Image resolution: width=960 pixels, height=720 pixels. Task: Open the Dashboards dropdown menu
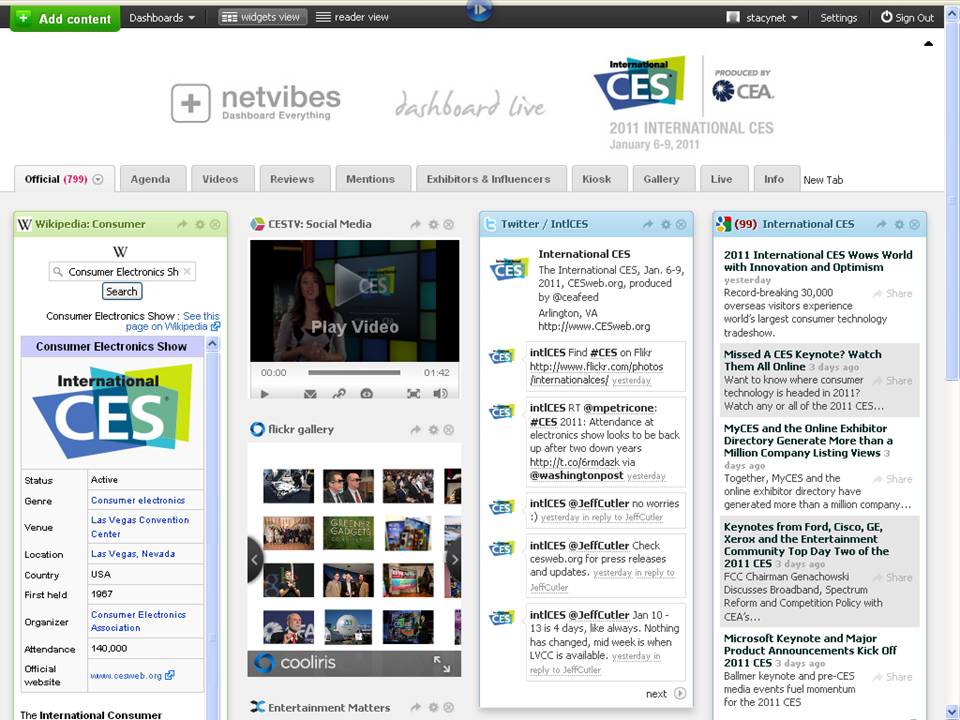[162, 17]
